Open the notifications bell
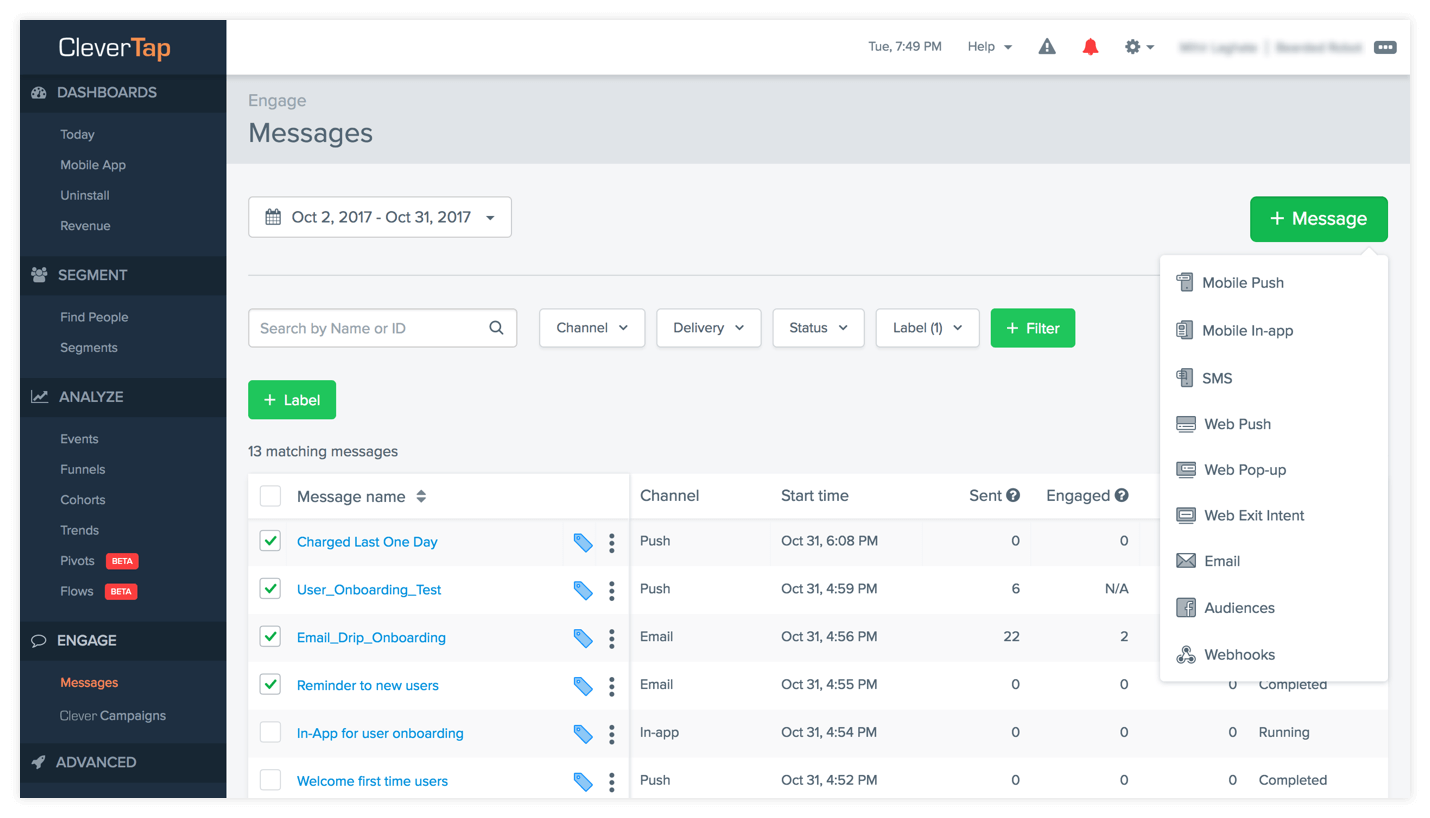The width and height of the screenshot is (1430, 818). 1090,46
